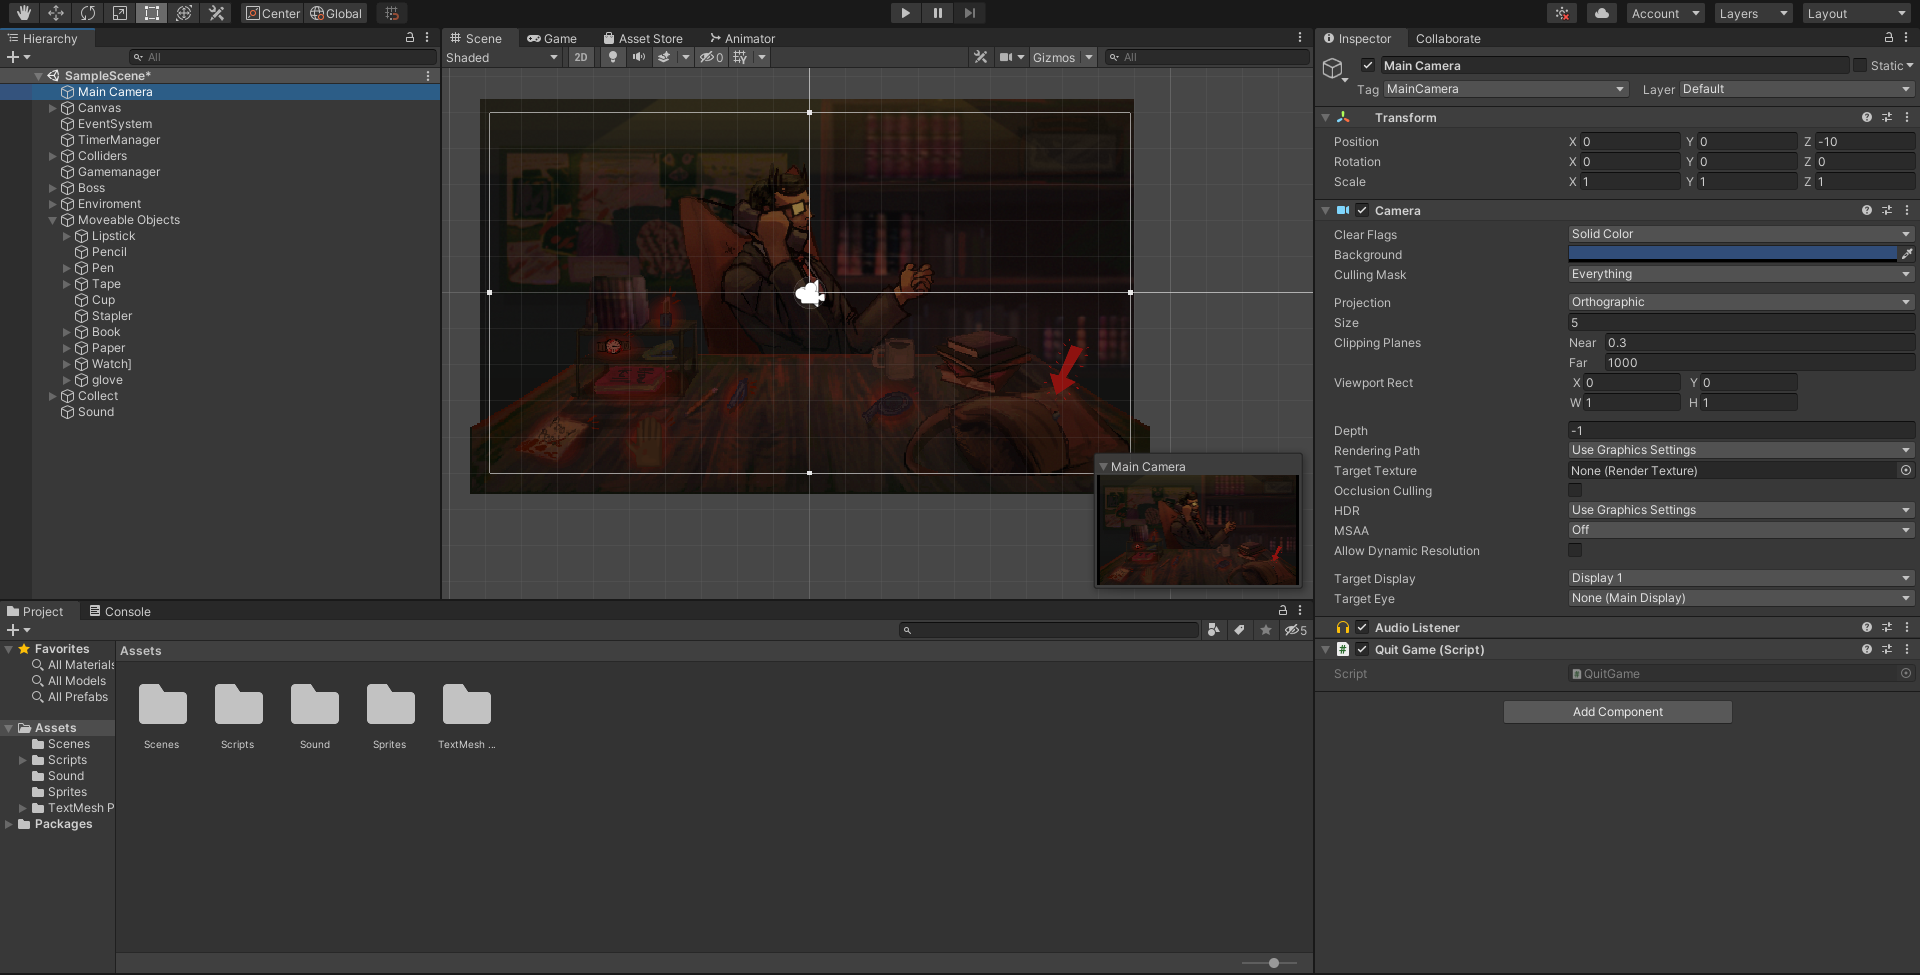Click the camera Size input field
The image size is (1920, 975).
pos(1741,322)
